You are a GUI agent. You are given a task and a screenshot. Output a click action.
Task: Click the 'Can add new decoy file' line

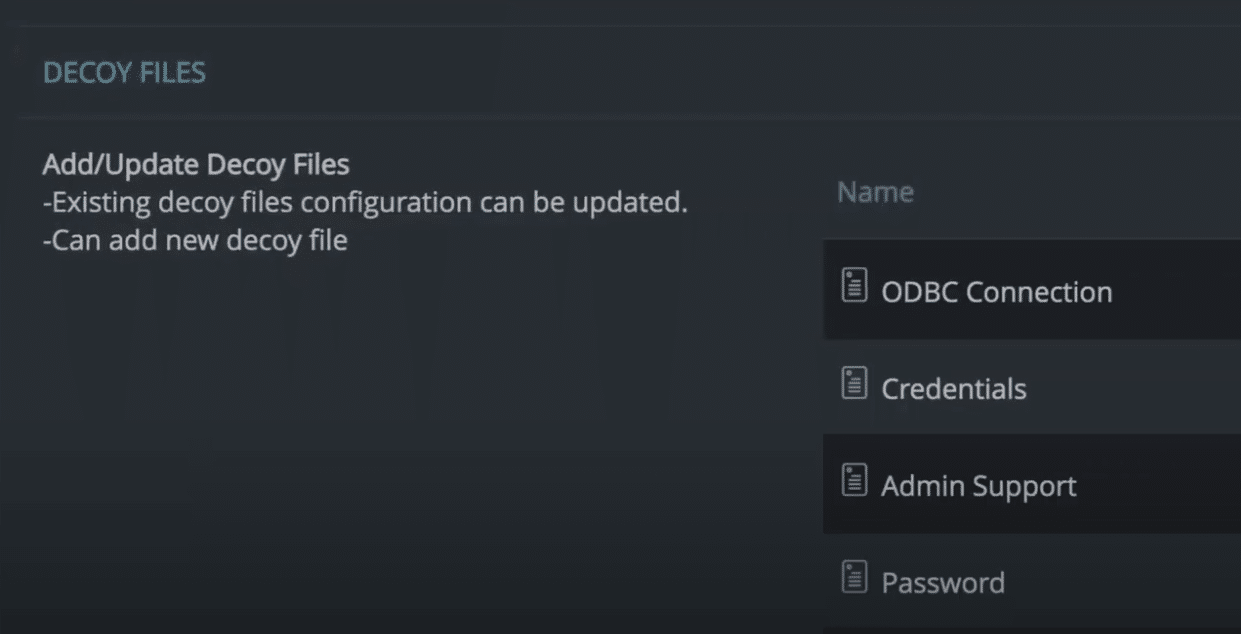(195, 241)
